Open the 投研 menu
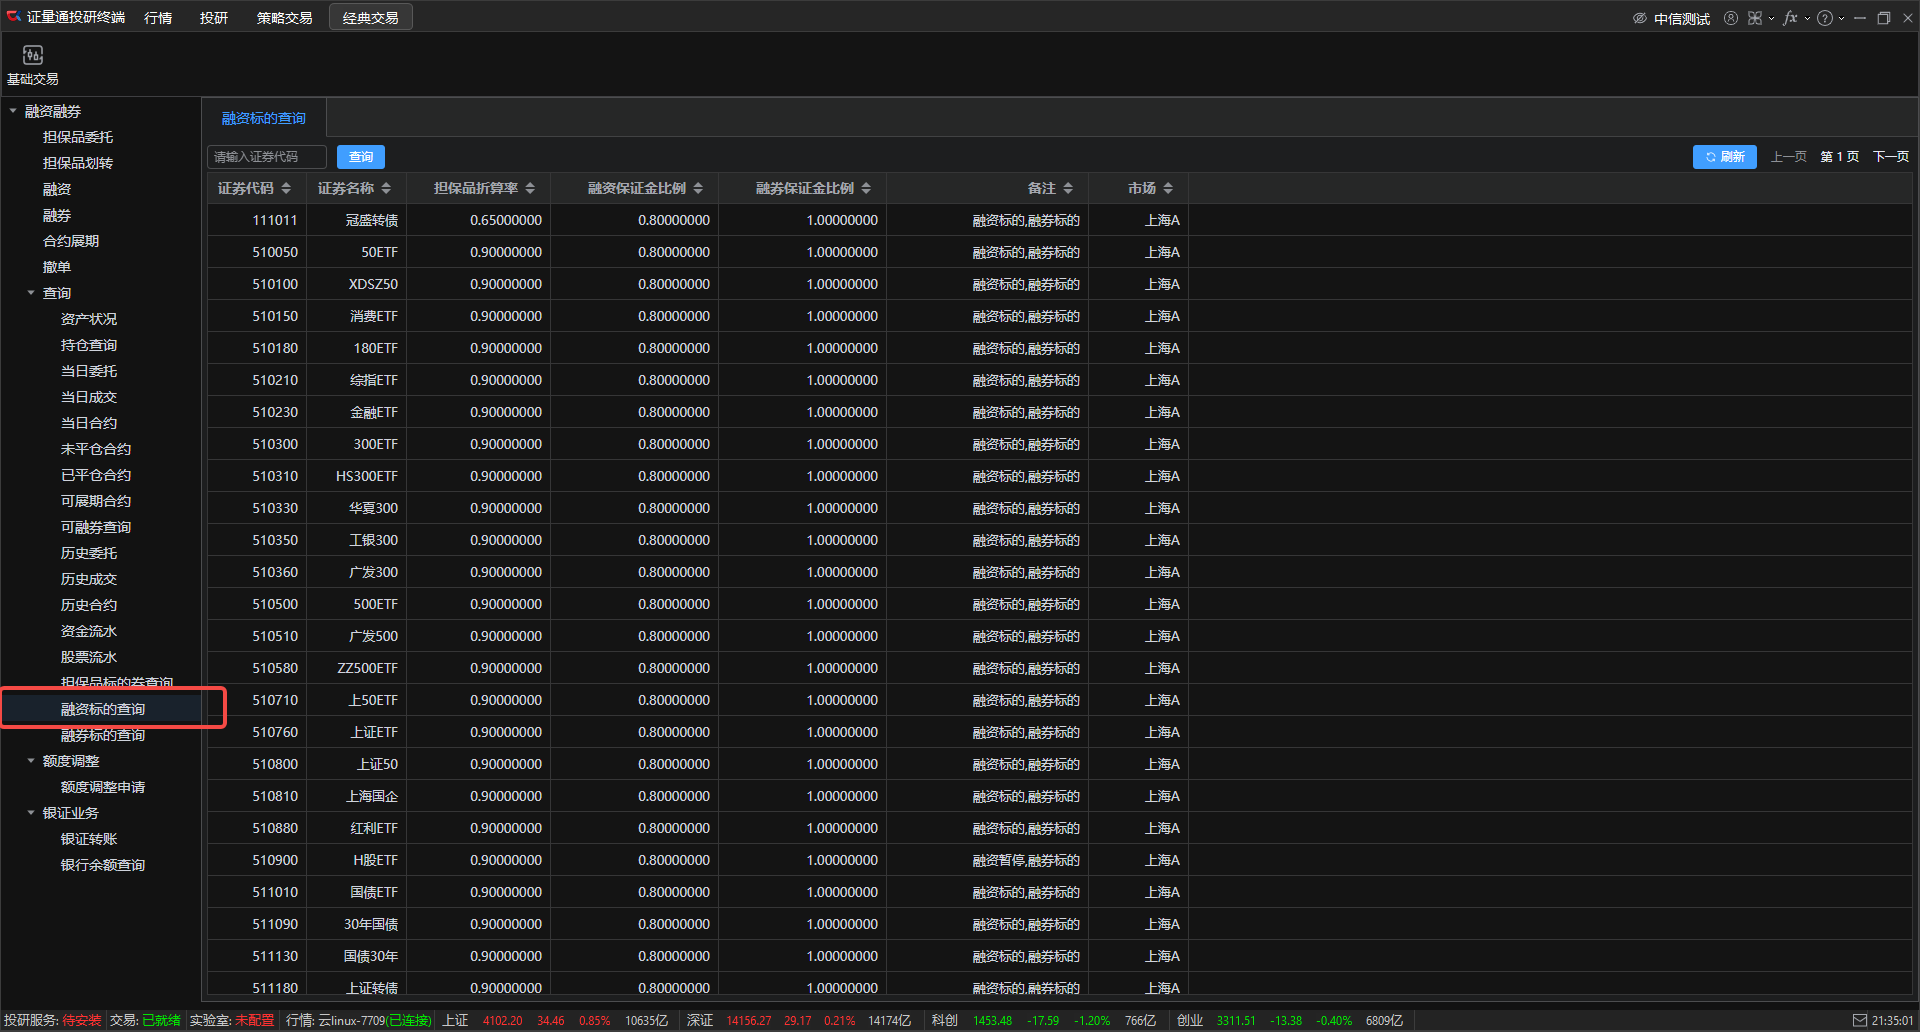Image resolution: width=1920 pixels, height=1032 pixels. [x=213, y=18]
